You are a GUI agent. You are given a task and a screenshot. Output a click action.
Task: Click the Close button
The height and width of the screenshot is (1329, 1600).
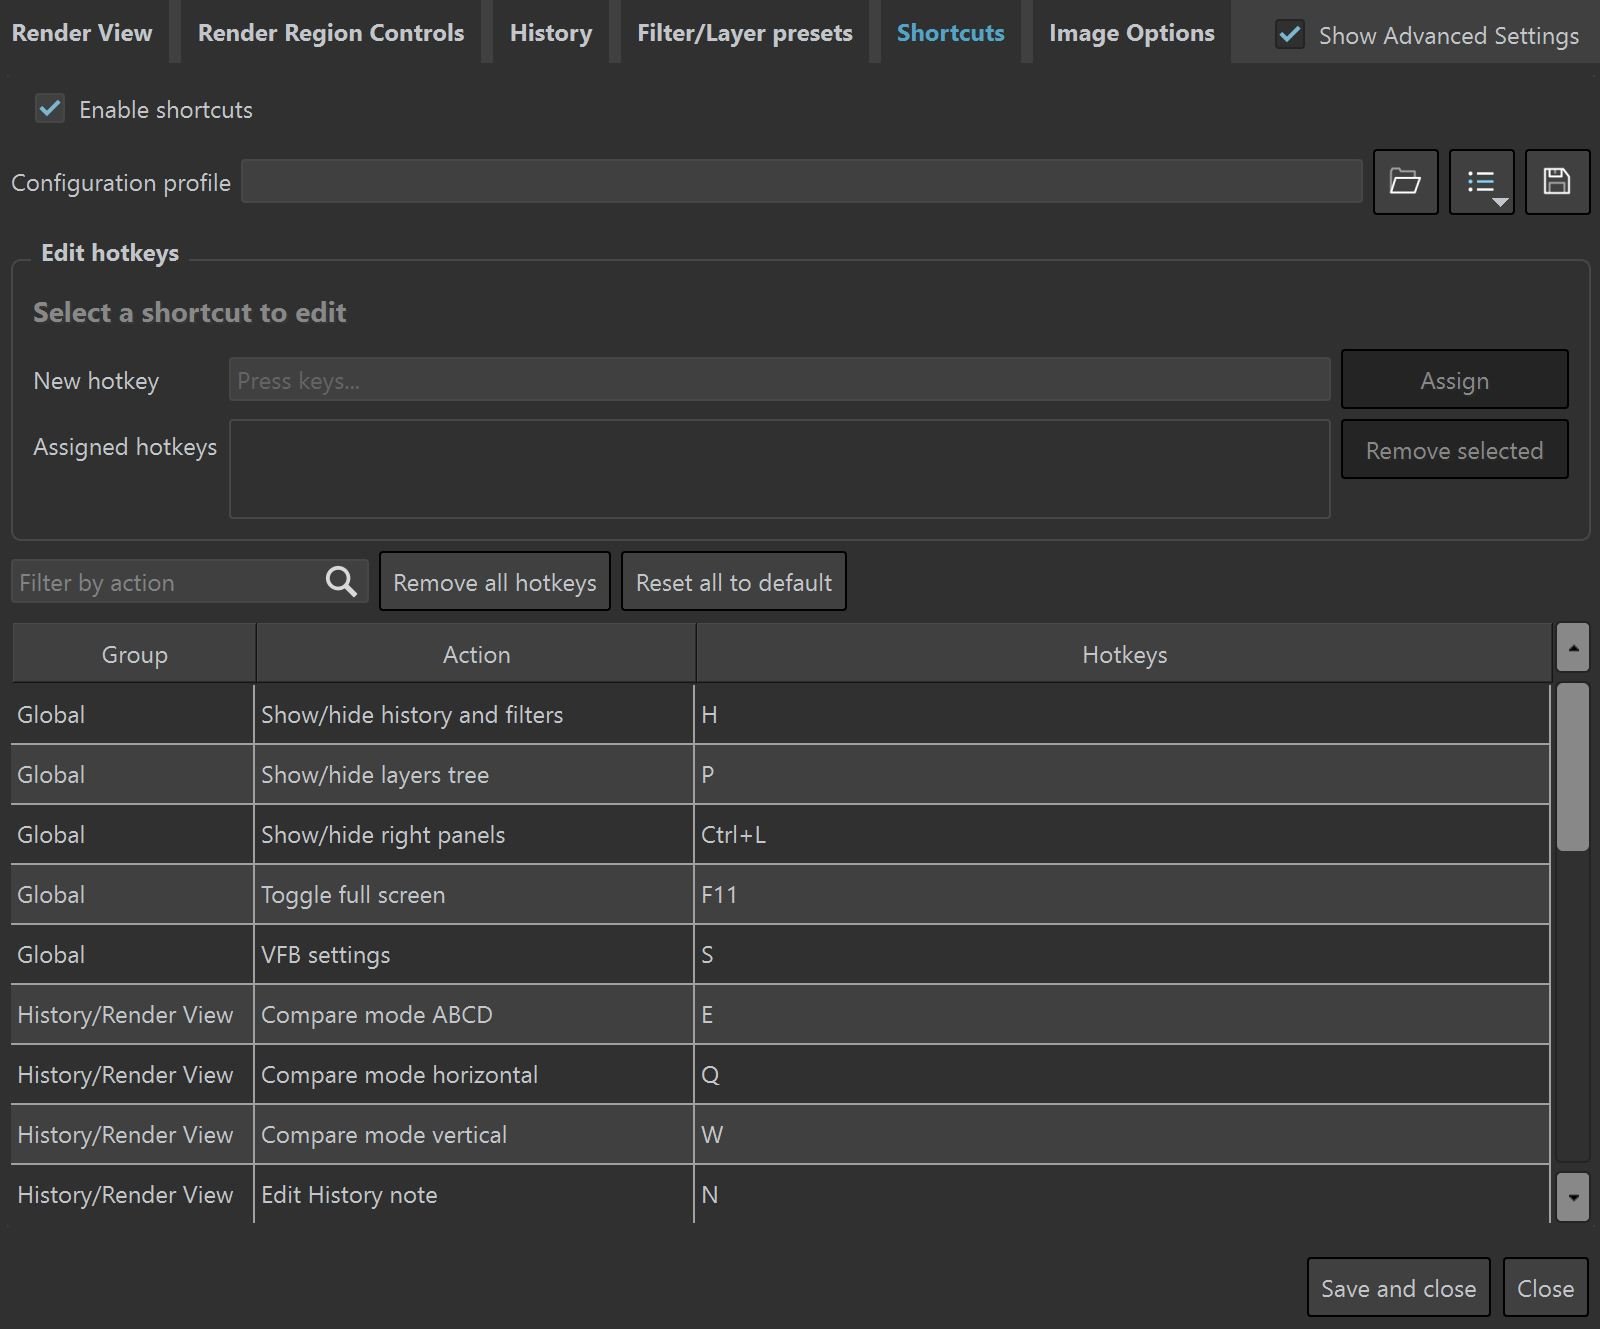point(1546,1287)
